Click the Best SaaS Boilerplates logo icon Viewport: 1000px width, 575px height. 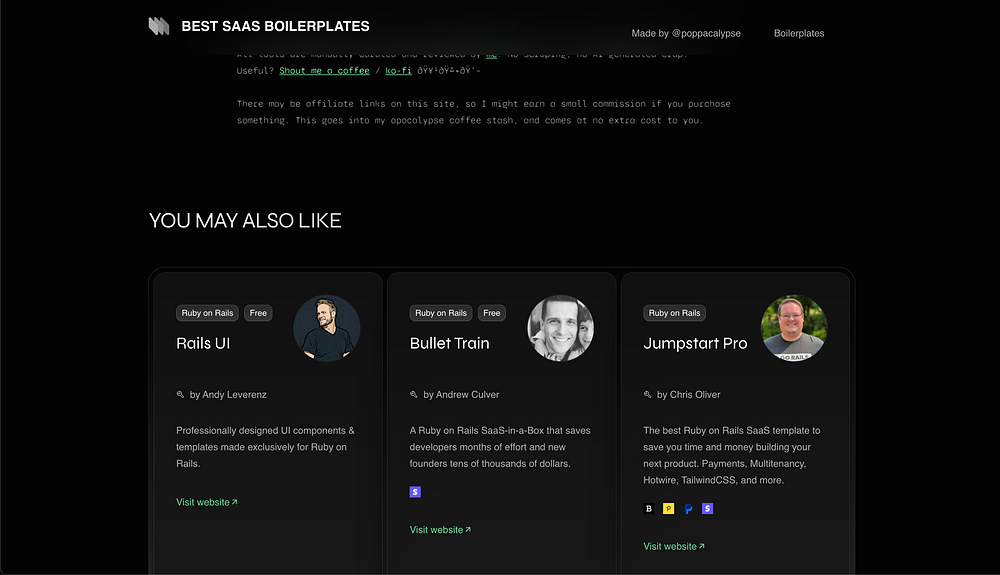(159, 26)
